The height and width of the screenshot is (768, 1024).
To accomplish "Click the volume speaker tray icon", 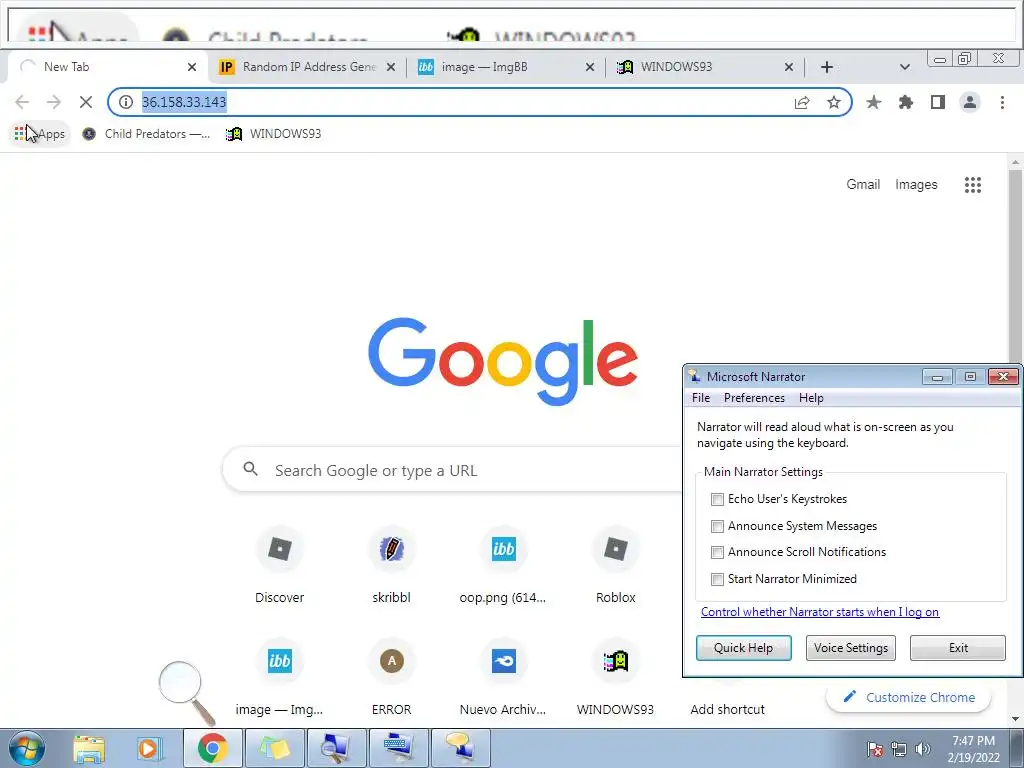I will pyautogui.click(x=923, y=750).
